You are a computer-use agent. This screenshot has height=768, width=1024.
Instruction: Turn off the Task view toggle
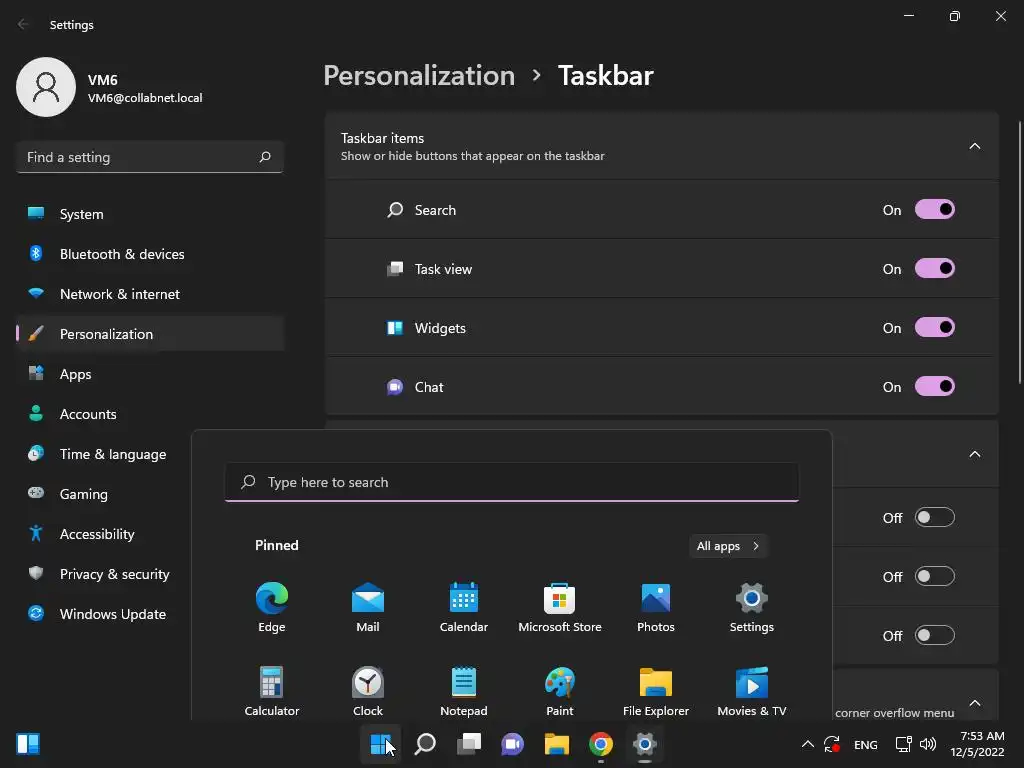pyautogui.click(x=935, y=268)
